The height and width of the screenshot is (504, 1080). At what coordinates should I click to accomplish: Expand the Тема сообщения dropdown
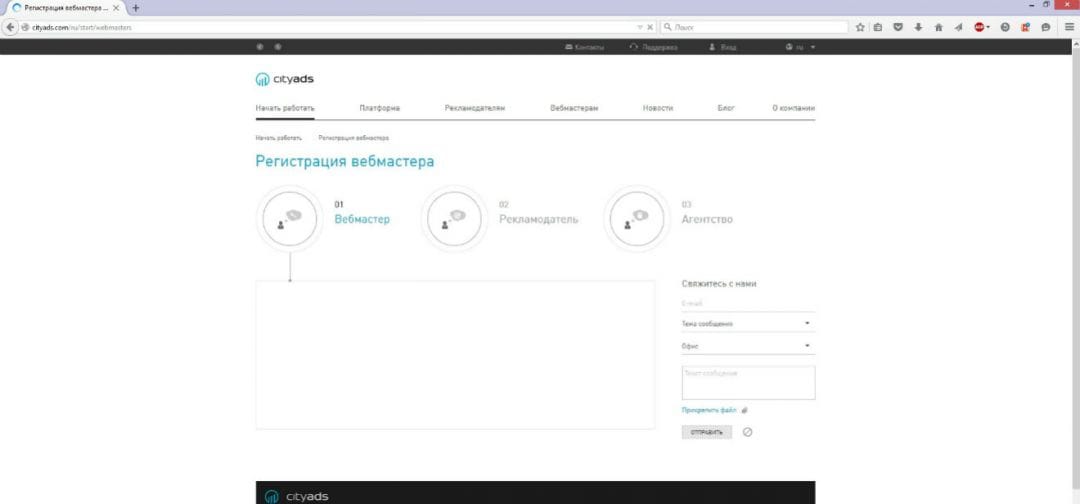pos(748,323)
